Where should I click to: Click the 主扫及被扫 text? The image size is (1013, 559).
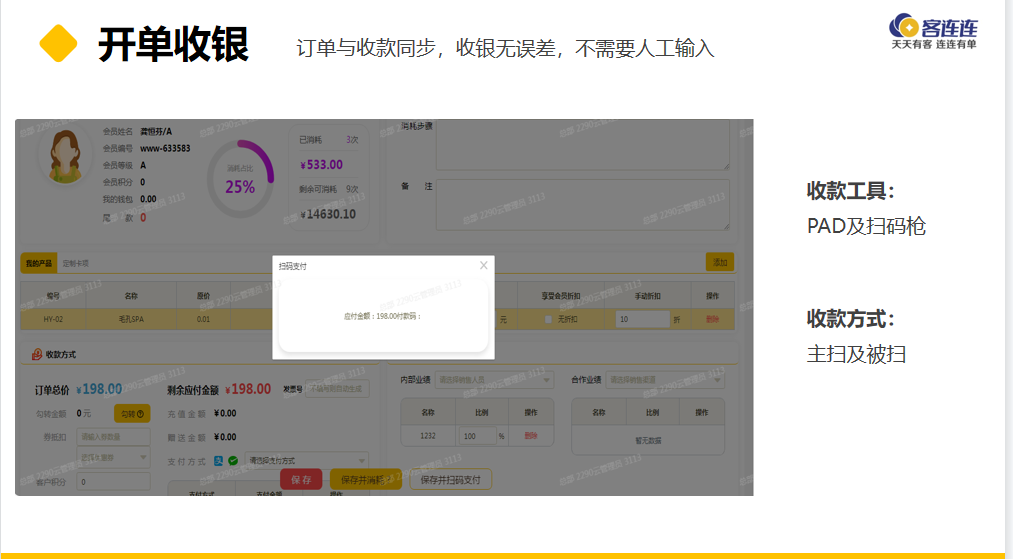[x=857, y=354]
